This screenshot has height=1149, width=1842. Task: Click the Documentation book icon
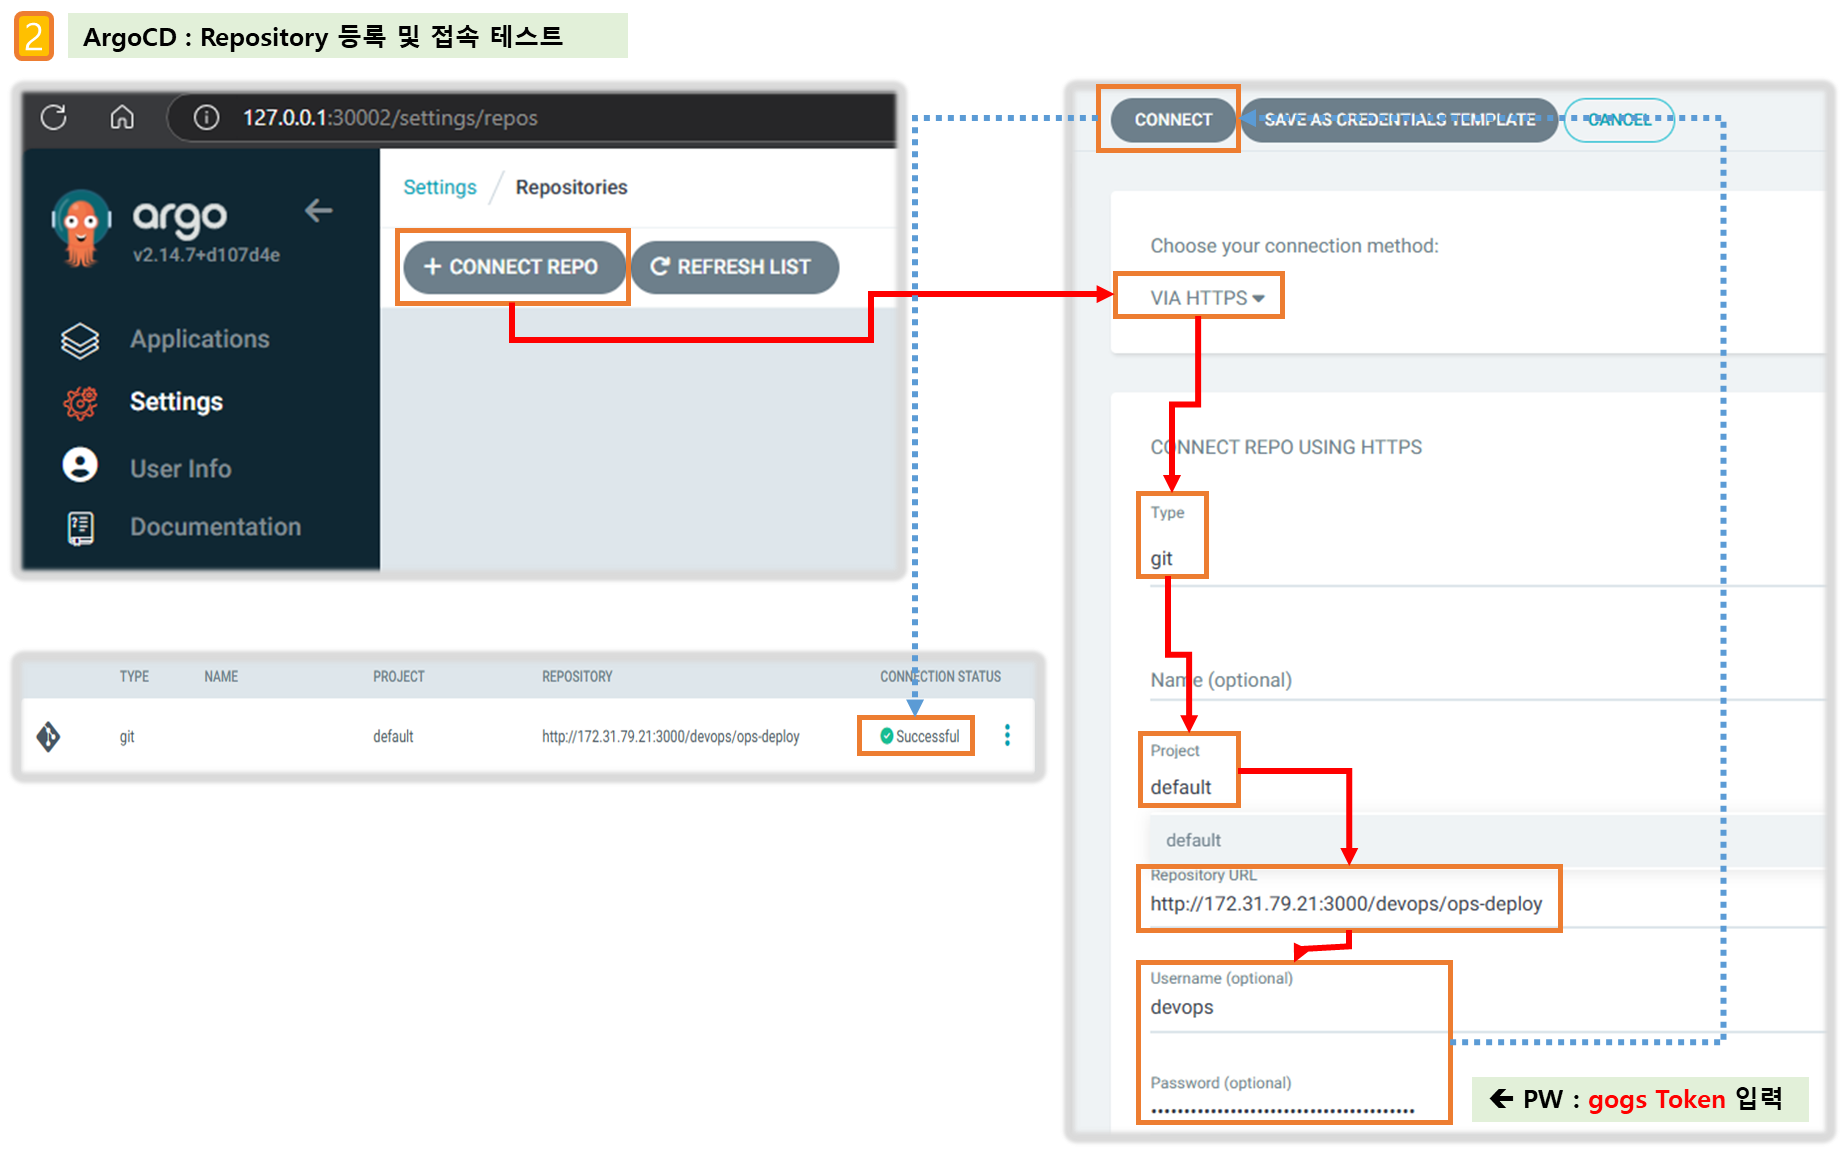pyautogui.click(x=81, y=527)
